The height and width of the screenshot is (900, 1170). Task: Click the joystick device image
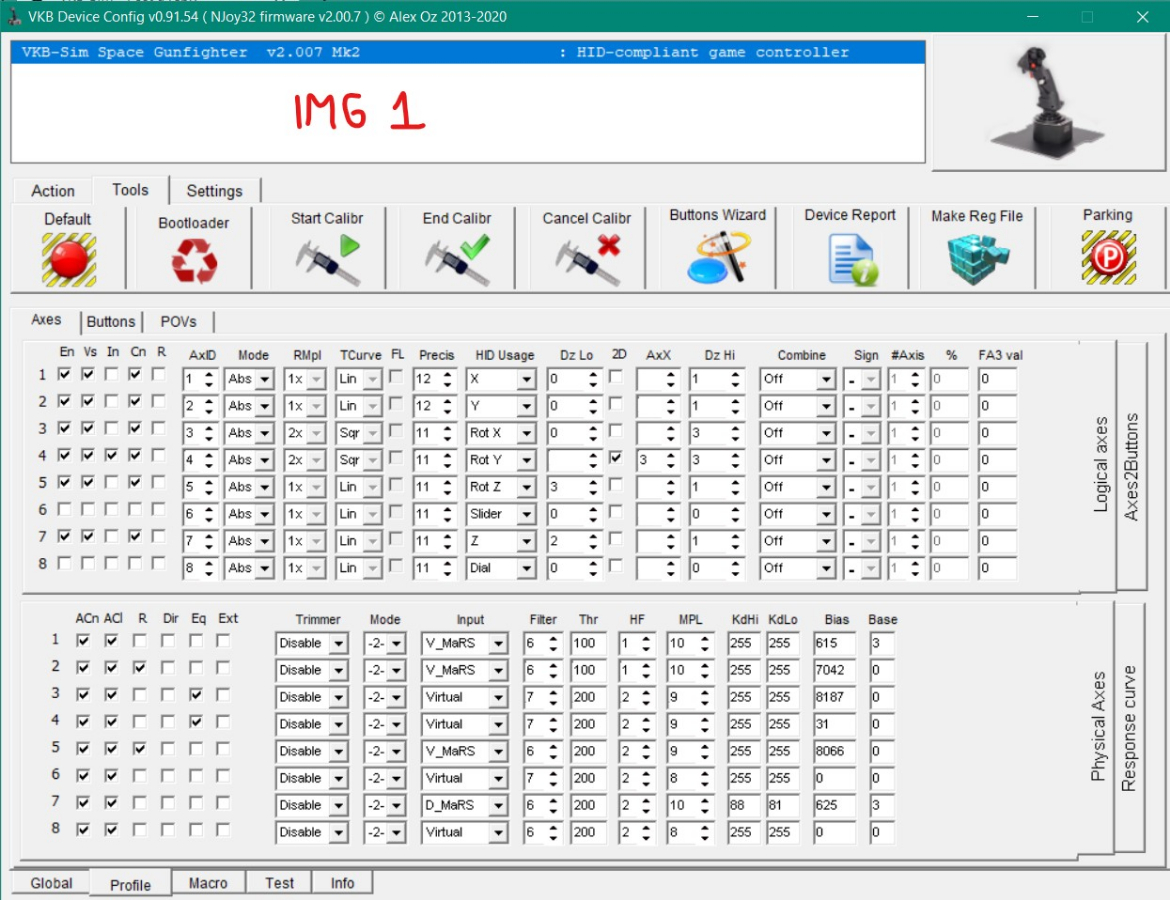[1047, 102]
